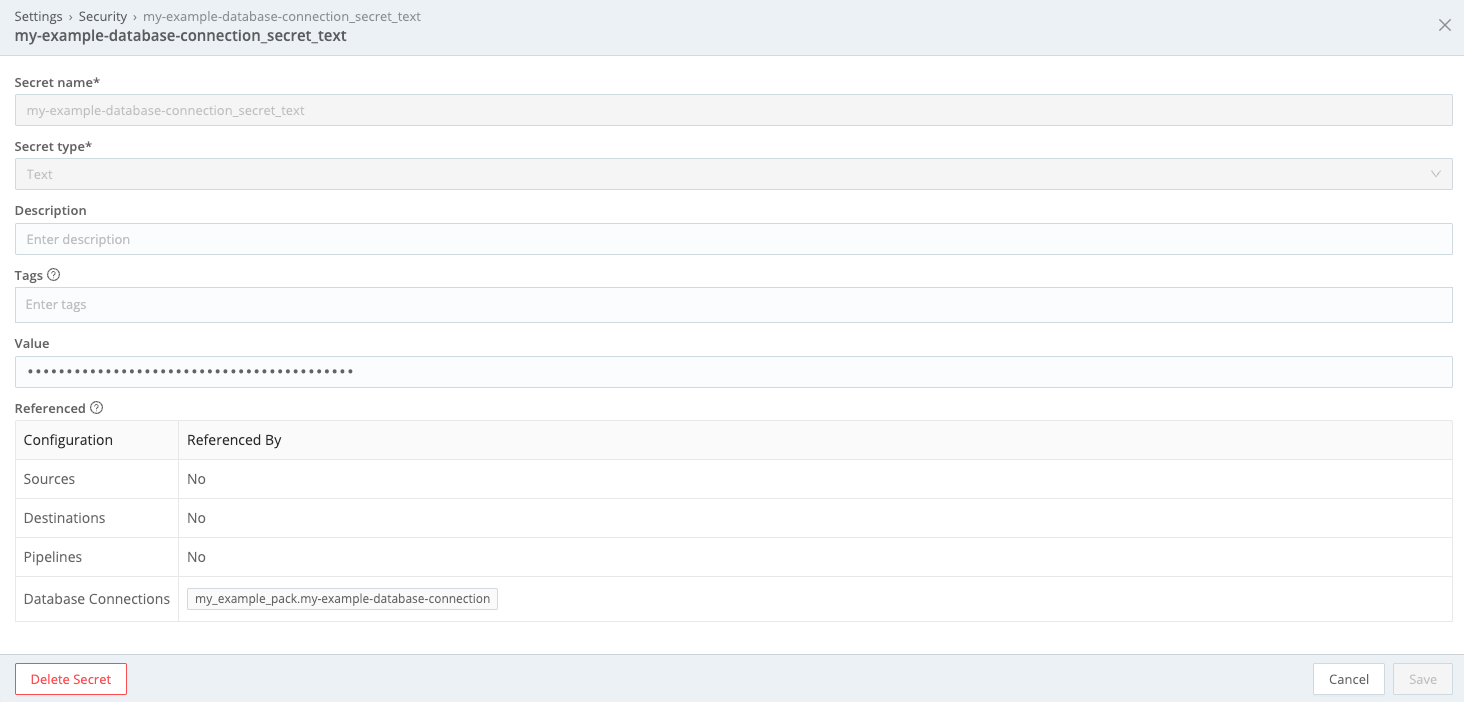Open the my_example_pack.my-example-database-connection reference chip
1464x702 pixels.
341,598
